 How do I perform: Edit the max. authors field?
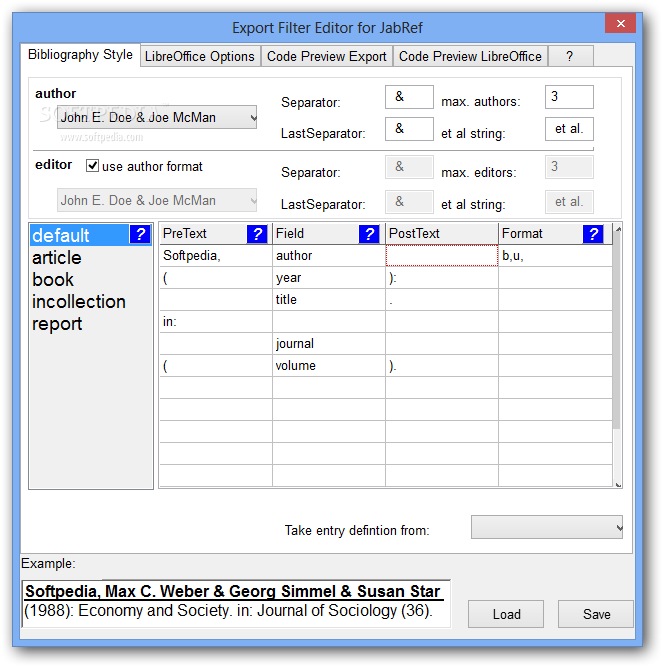[569, 97]
